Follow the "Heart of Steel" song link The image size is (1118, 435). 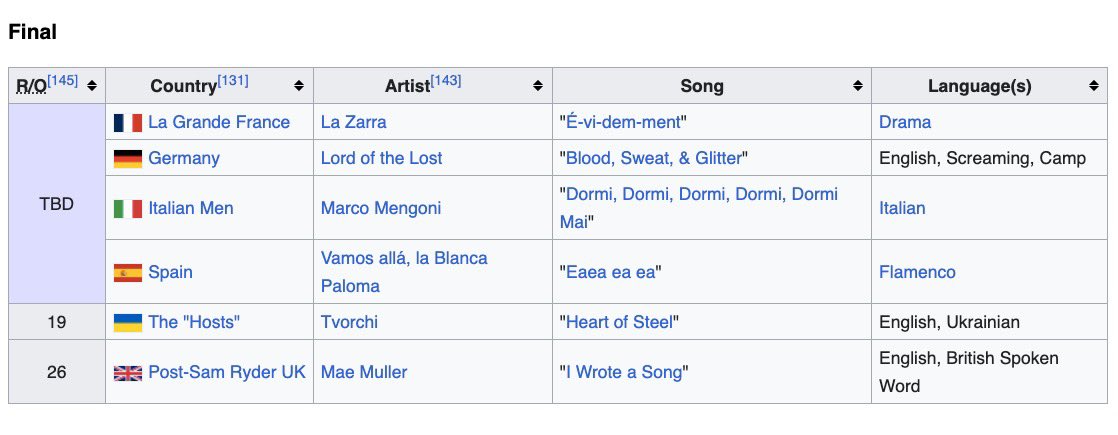click(x=620, y=322)
